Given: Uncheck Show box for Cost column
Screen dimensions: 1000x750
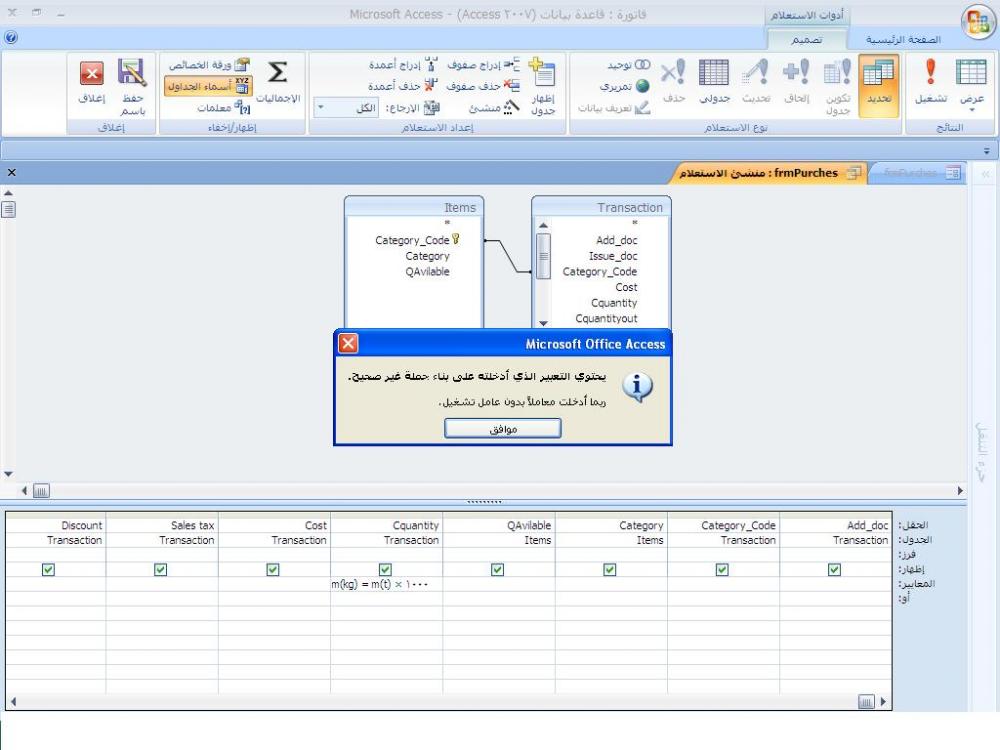Looking at the screenshot, I should [x=273, y=569].
